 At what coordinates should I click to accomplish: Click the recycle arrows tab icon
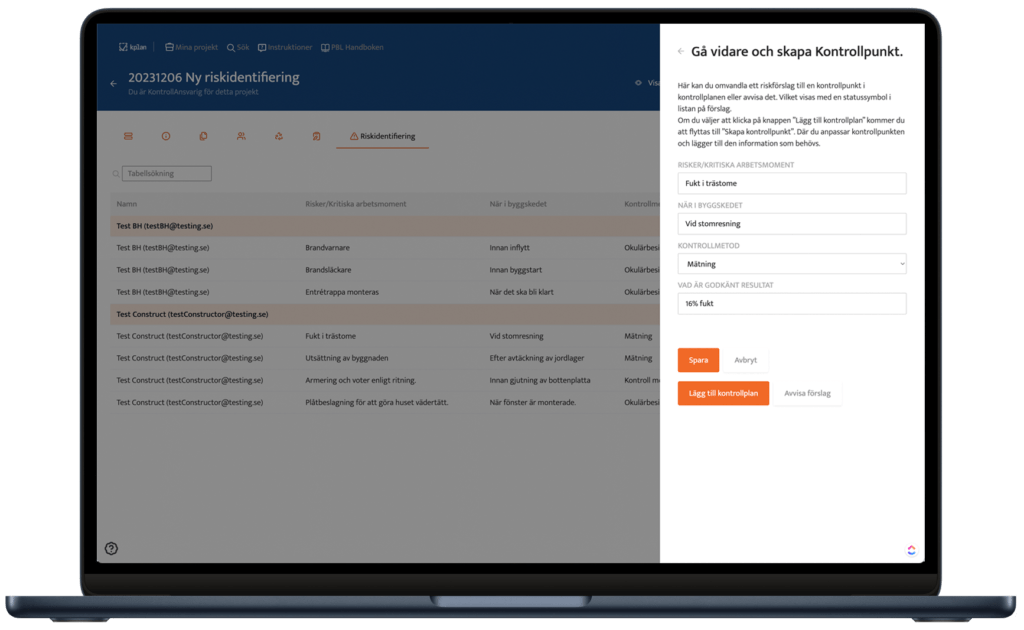point(278,136)
